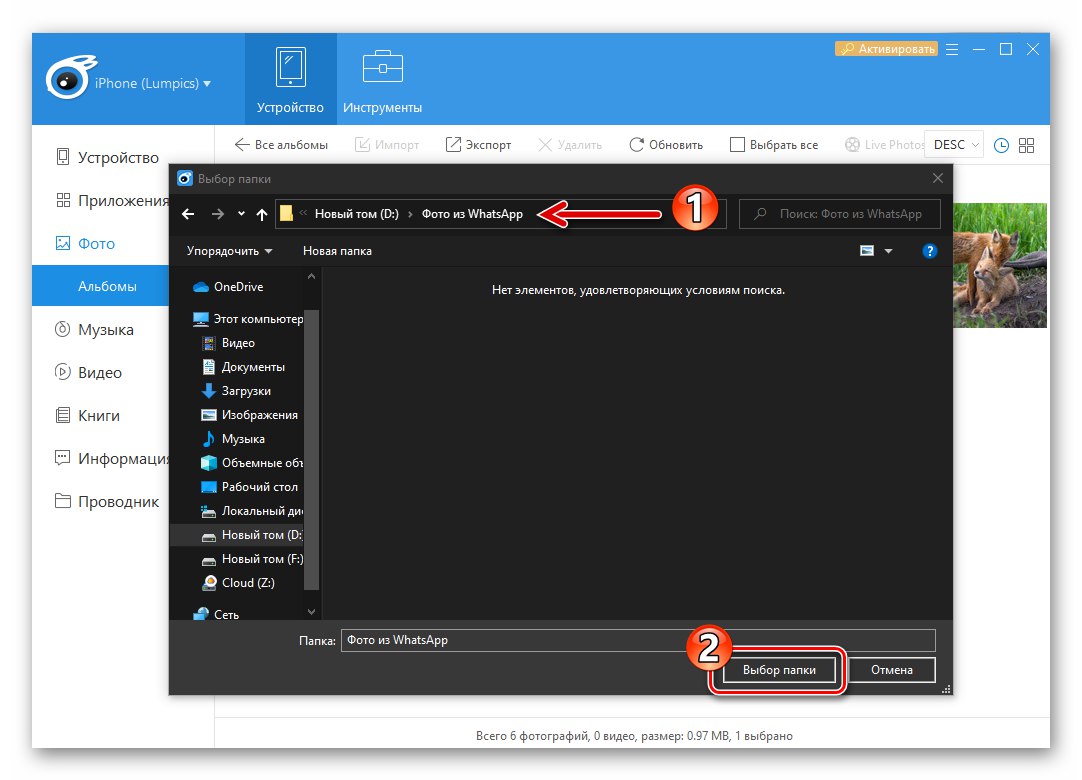Click the iTools eye logo icon
This screenshot has width=1082, height=780.
point(70,78)
